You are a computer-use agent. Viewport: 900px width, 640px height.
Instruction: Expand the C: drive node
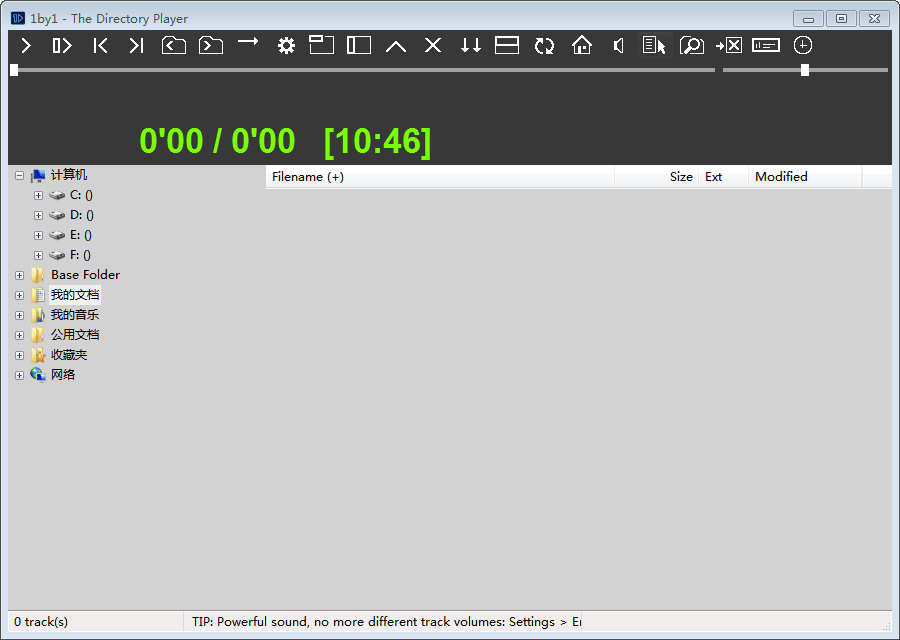click(x=38, y=196)
